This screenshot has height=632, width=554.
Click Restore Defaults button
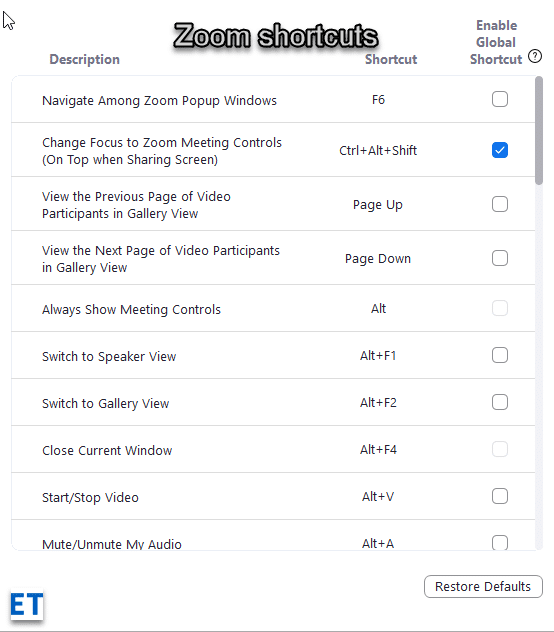point(483,586)
